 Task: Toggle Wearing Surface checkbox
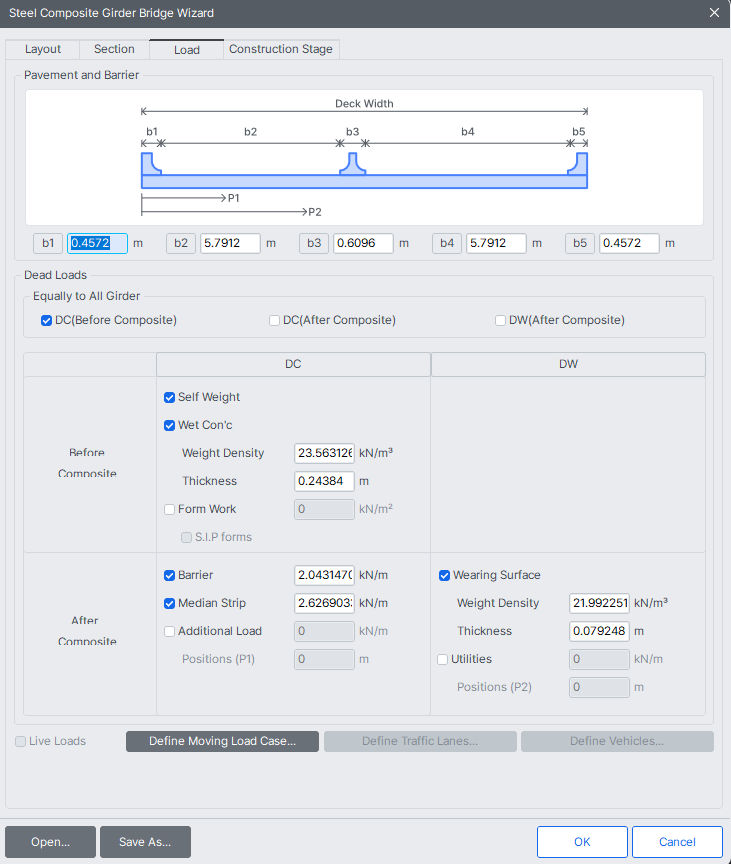pos(445,575)
